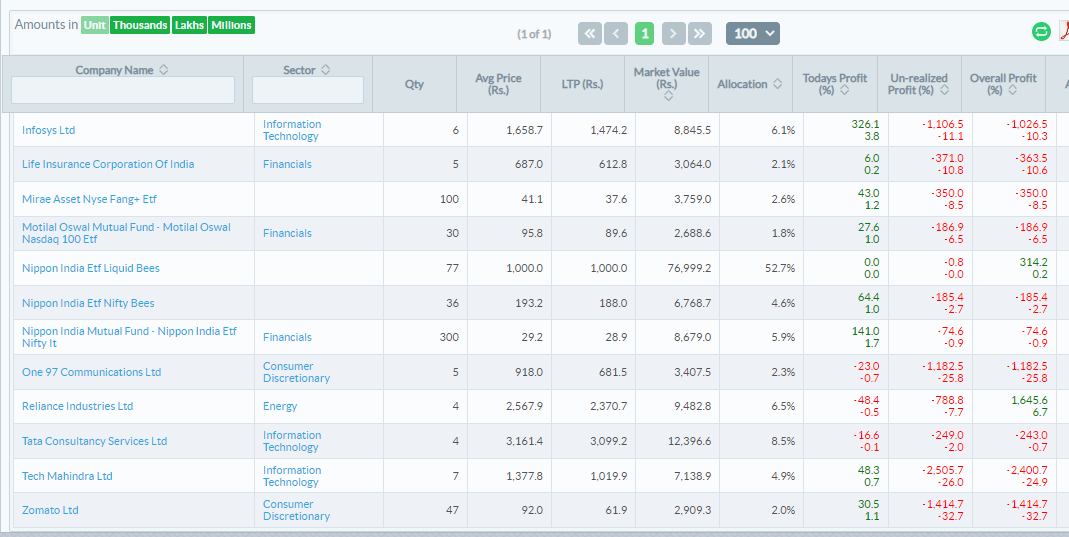Click Information Technology sector for Tata Consultancy
Viewport: 1069px width, 537px height.
pos(292,441)
